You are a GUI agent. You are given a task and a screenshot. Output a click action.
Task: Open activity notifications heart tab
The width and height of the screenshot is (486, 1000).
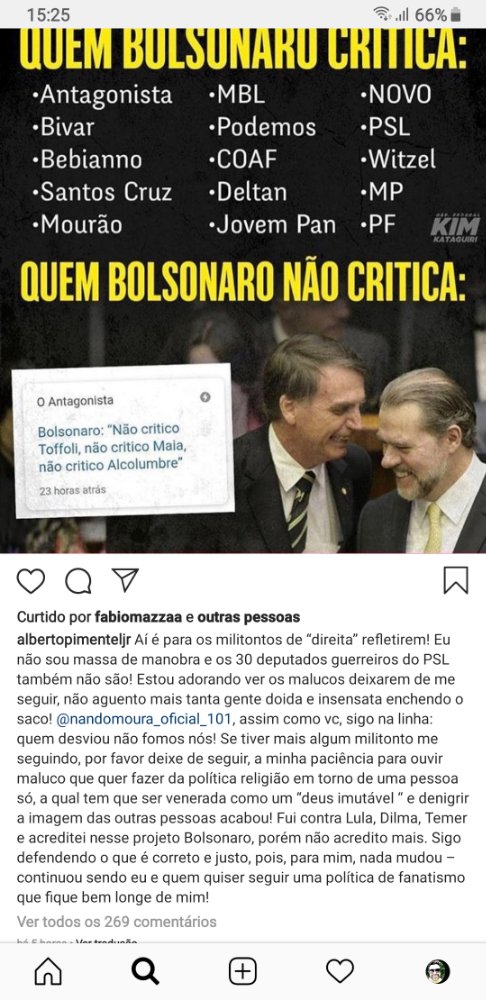(340, 971)
